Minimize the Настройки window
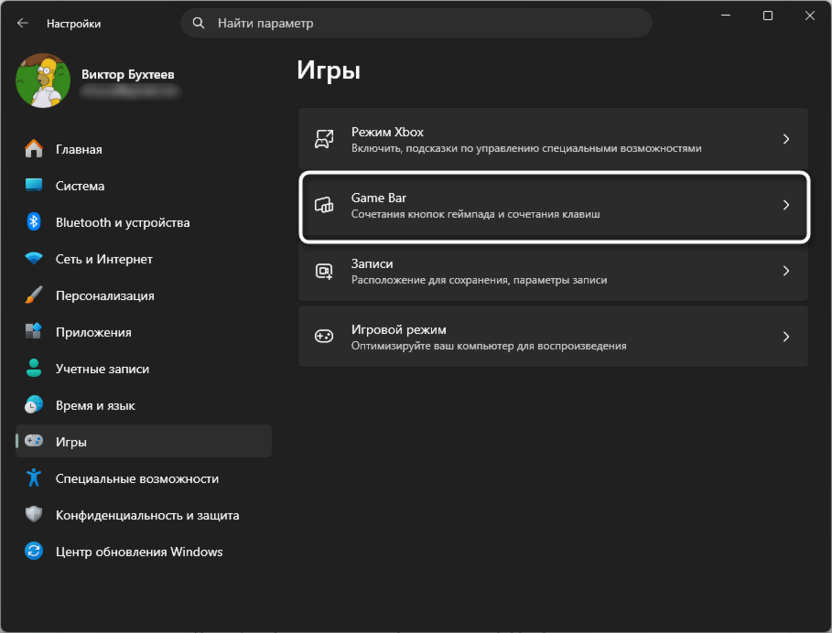 pyautogui.click(x=726, y=15)
